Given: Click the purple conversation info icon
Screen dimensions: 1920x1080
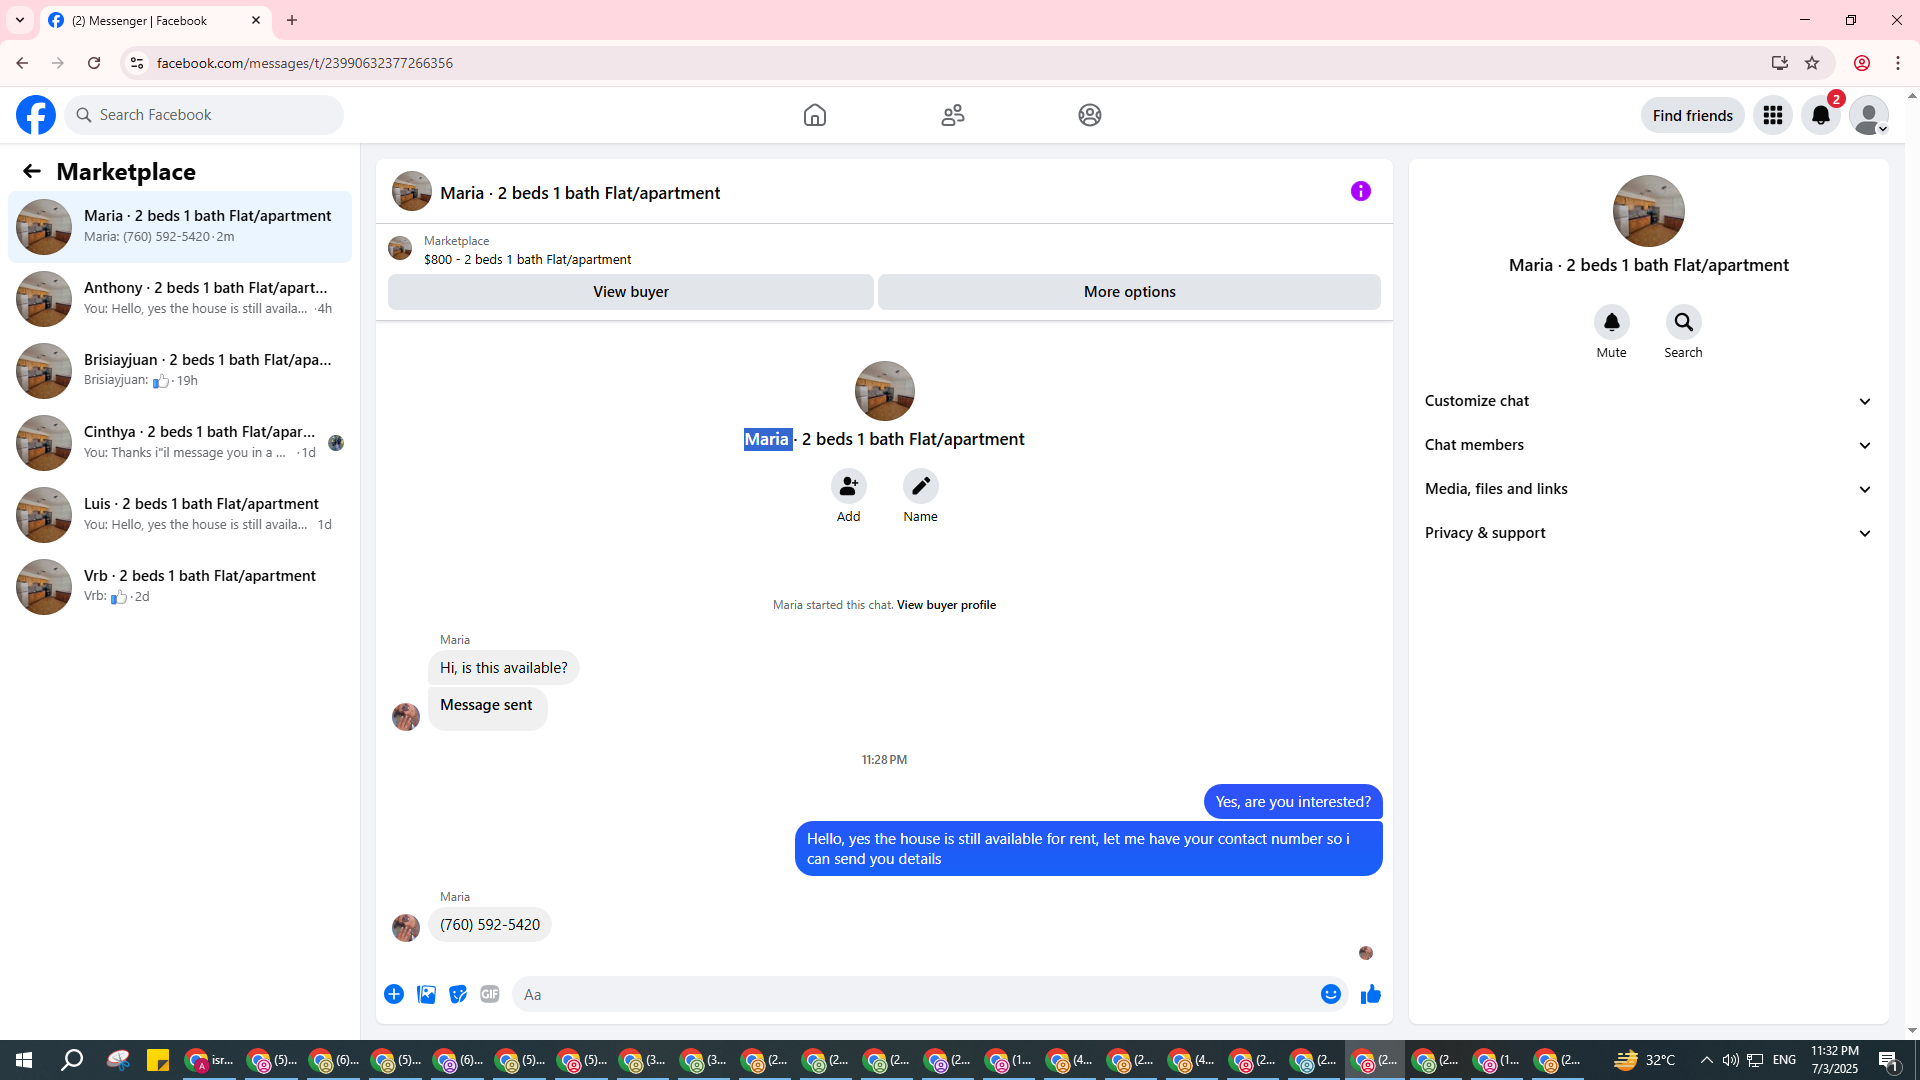Looking at the screenshot, I should click(x=1360, y=191).
